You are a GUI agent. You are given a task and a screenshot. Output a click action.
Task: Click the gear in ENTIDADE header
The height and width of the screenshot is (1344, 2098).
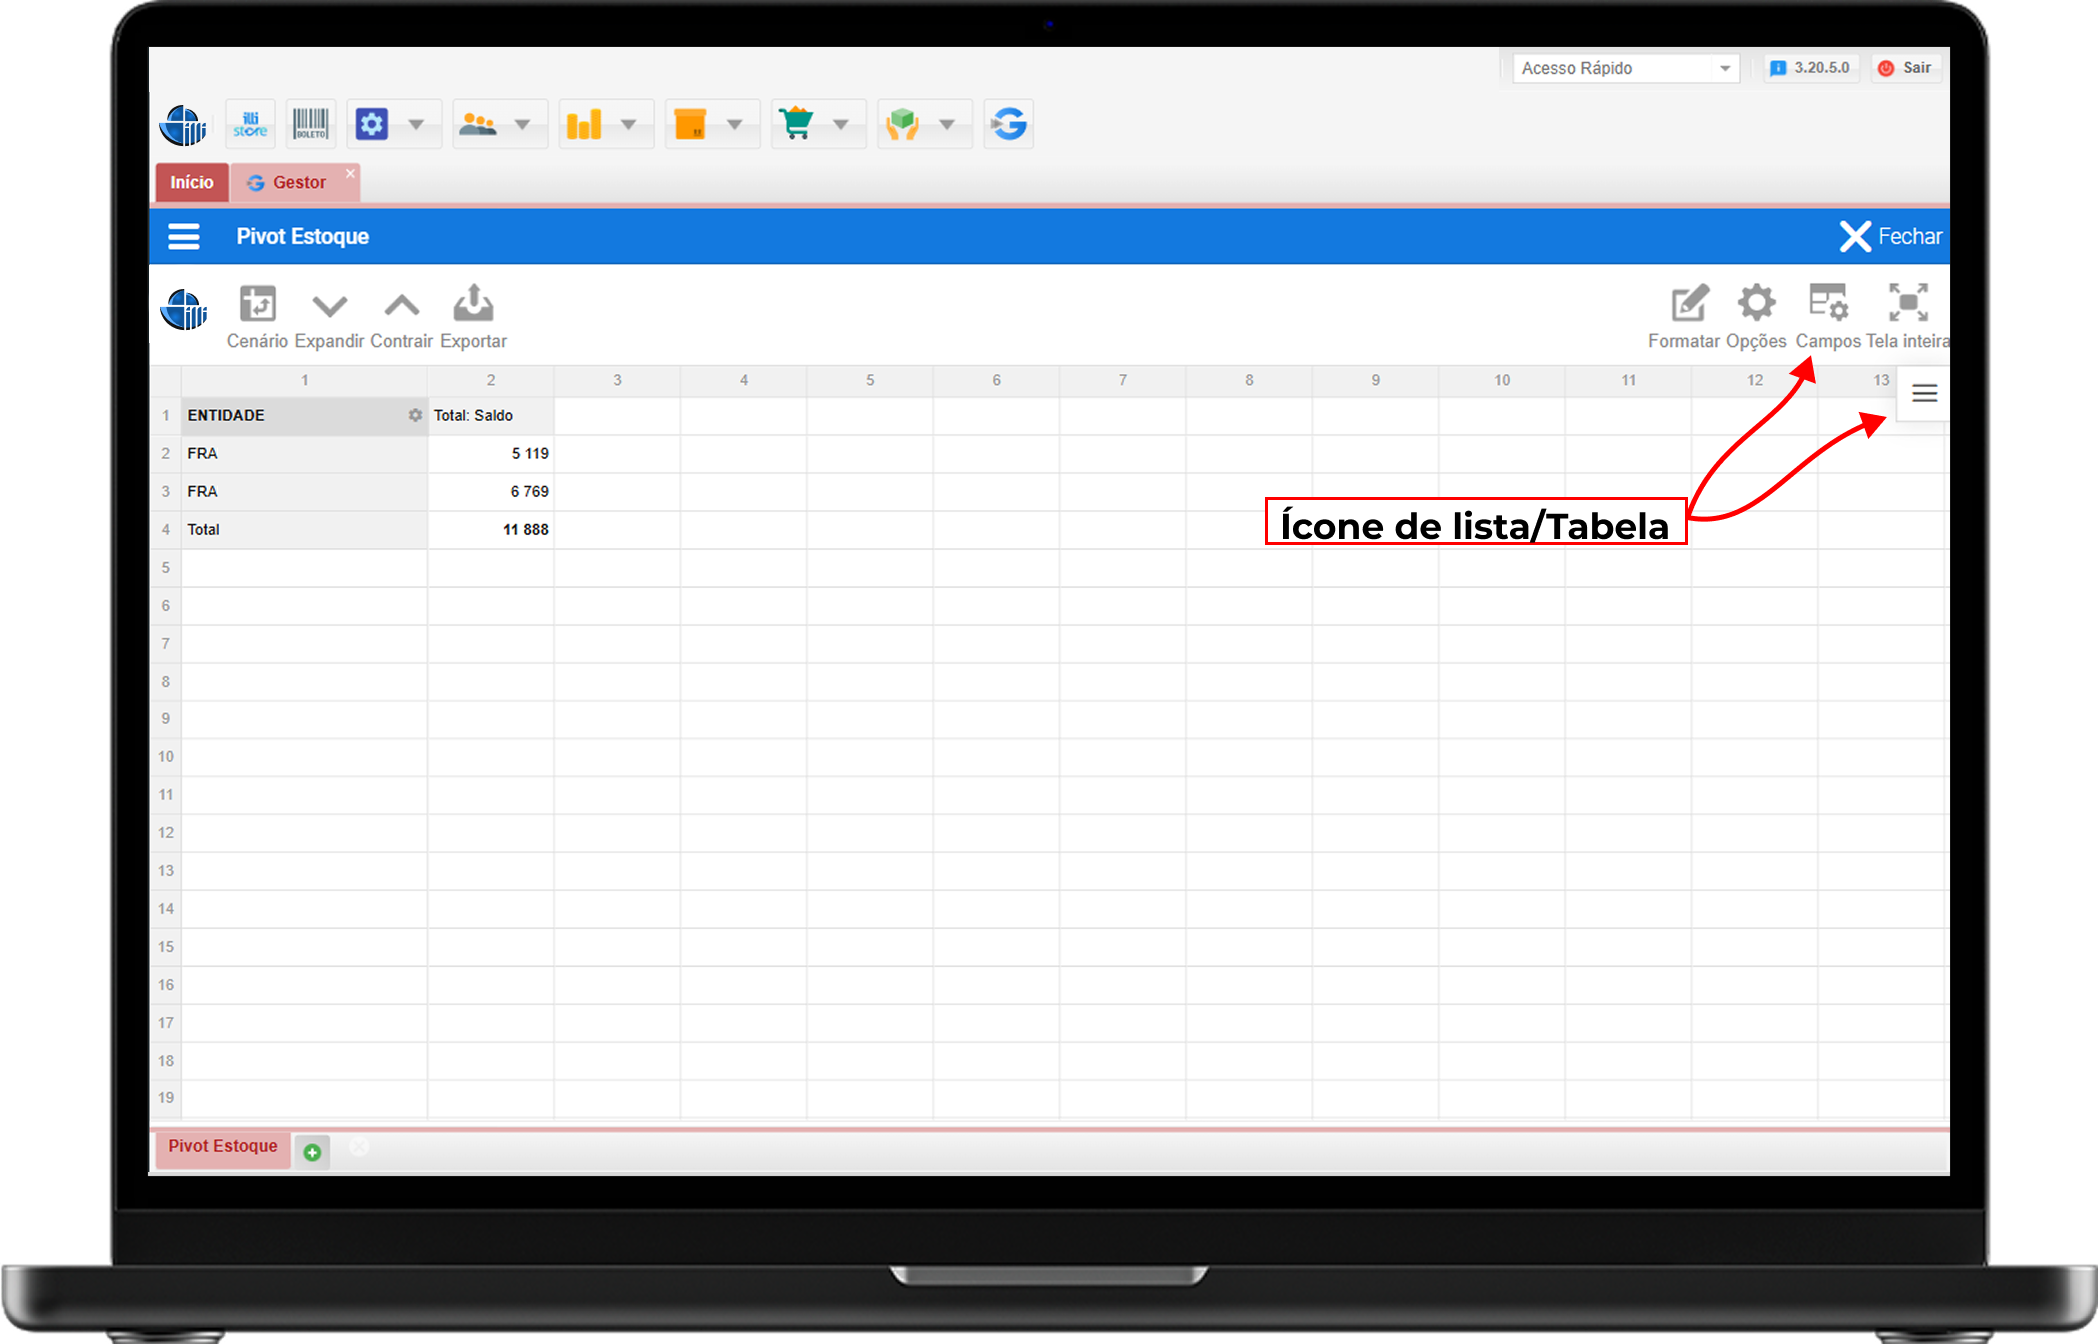[415, 415]
